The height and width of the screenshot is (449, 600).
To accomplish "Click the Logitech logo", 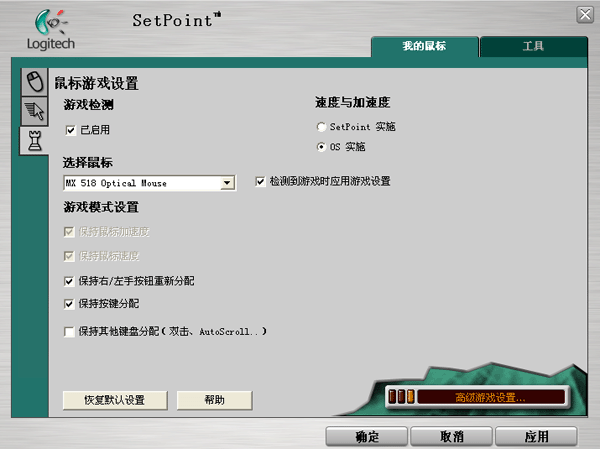I will coord(51,30).
